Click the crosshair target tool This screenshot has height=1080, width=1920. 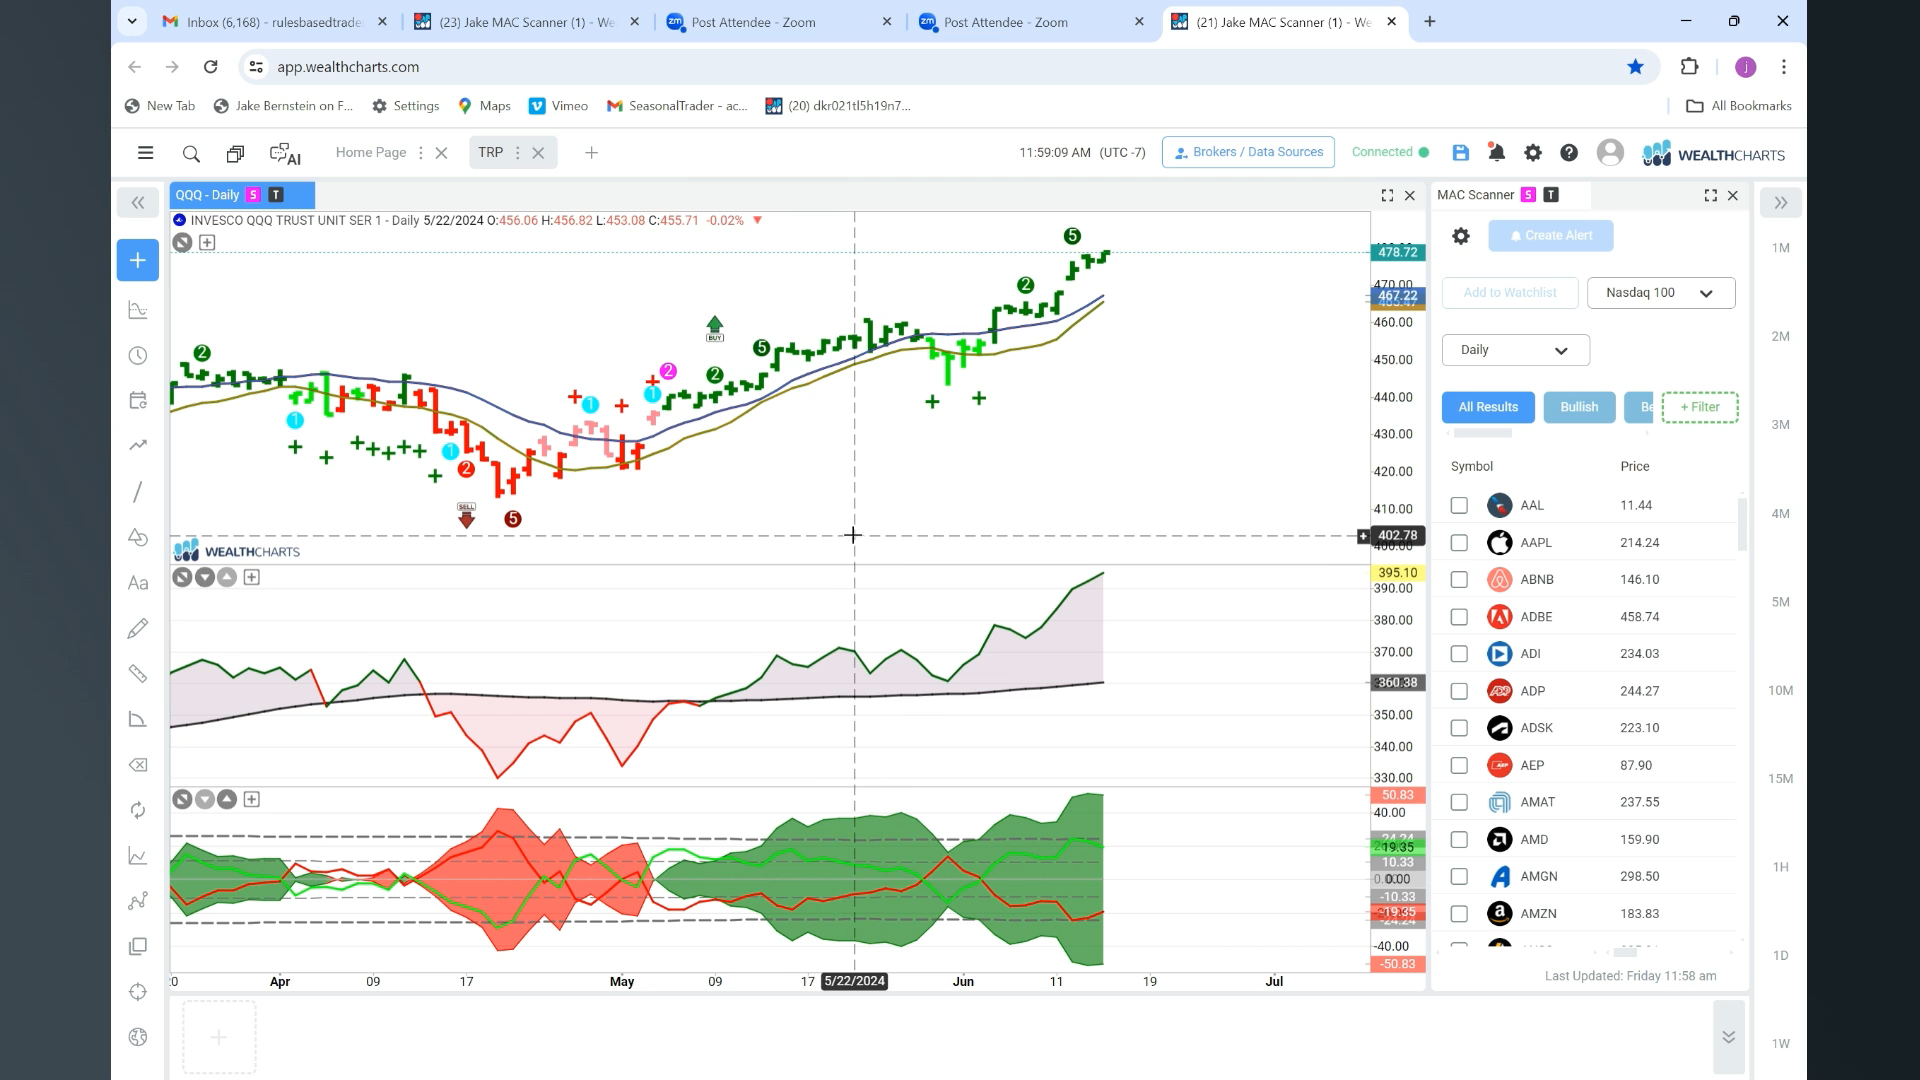tap(138, 992)
